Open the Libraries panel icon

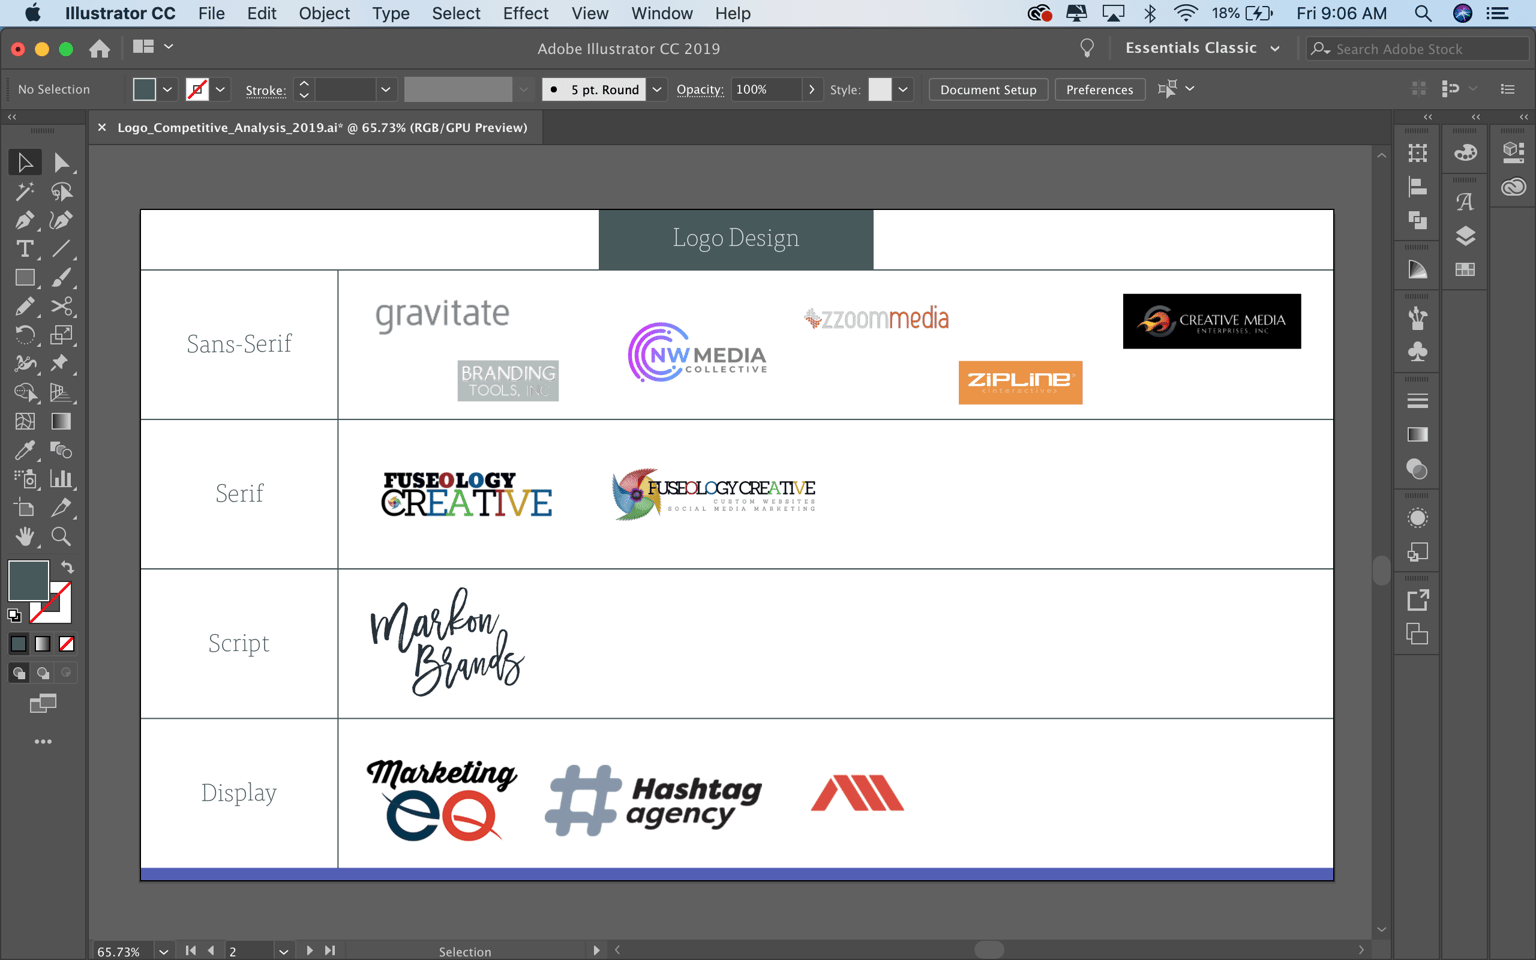point(1513,187)
